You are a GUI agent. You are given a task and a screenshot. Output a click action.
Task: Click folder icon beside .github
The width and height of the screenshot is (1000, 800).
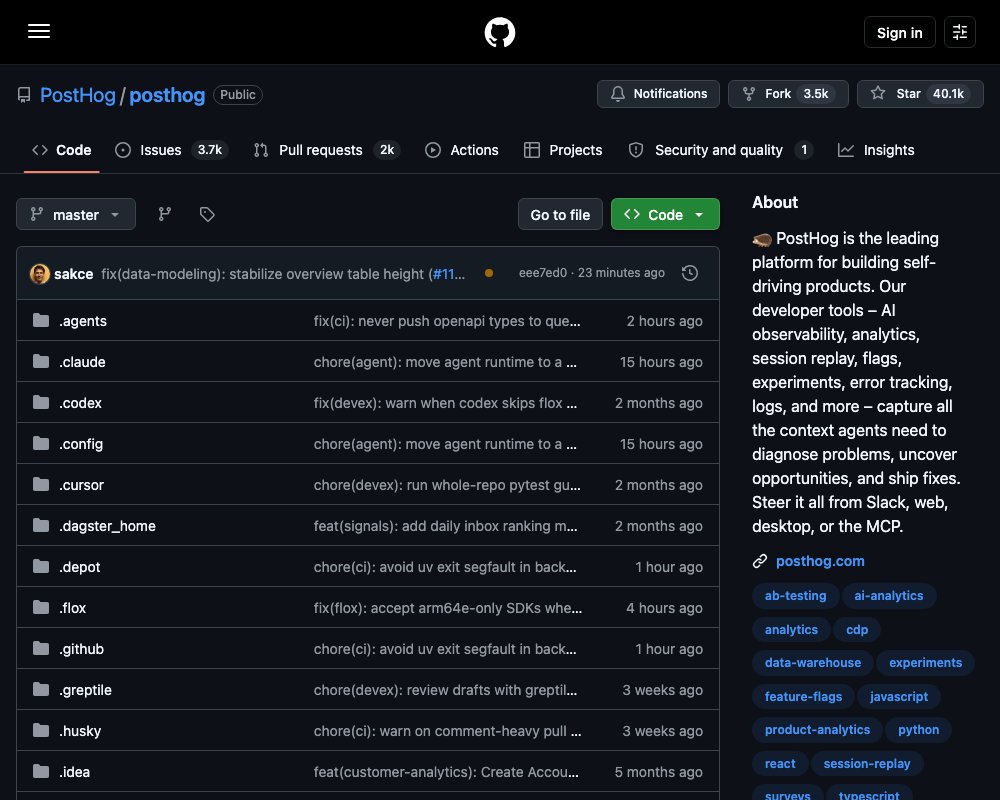41,648
